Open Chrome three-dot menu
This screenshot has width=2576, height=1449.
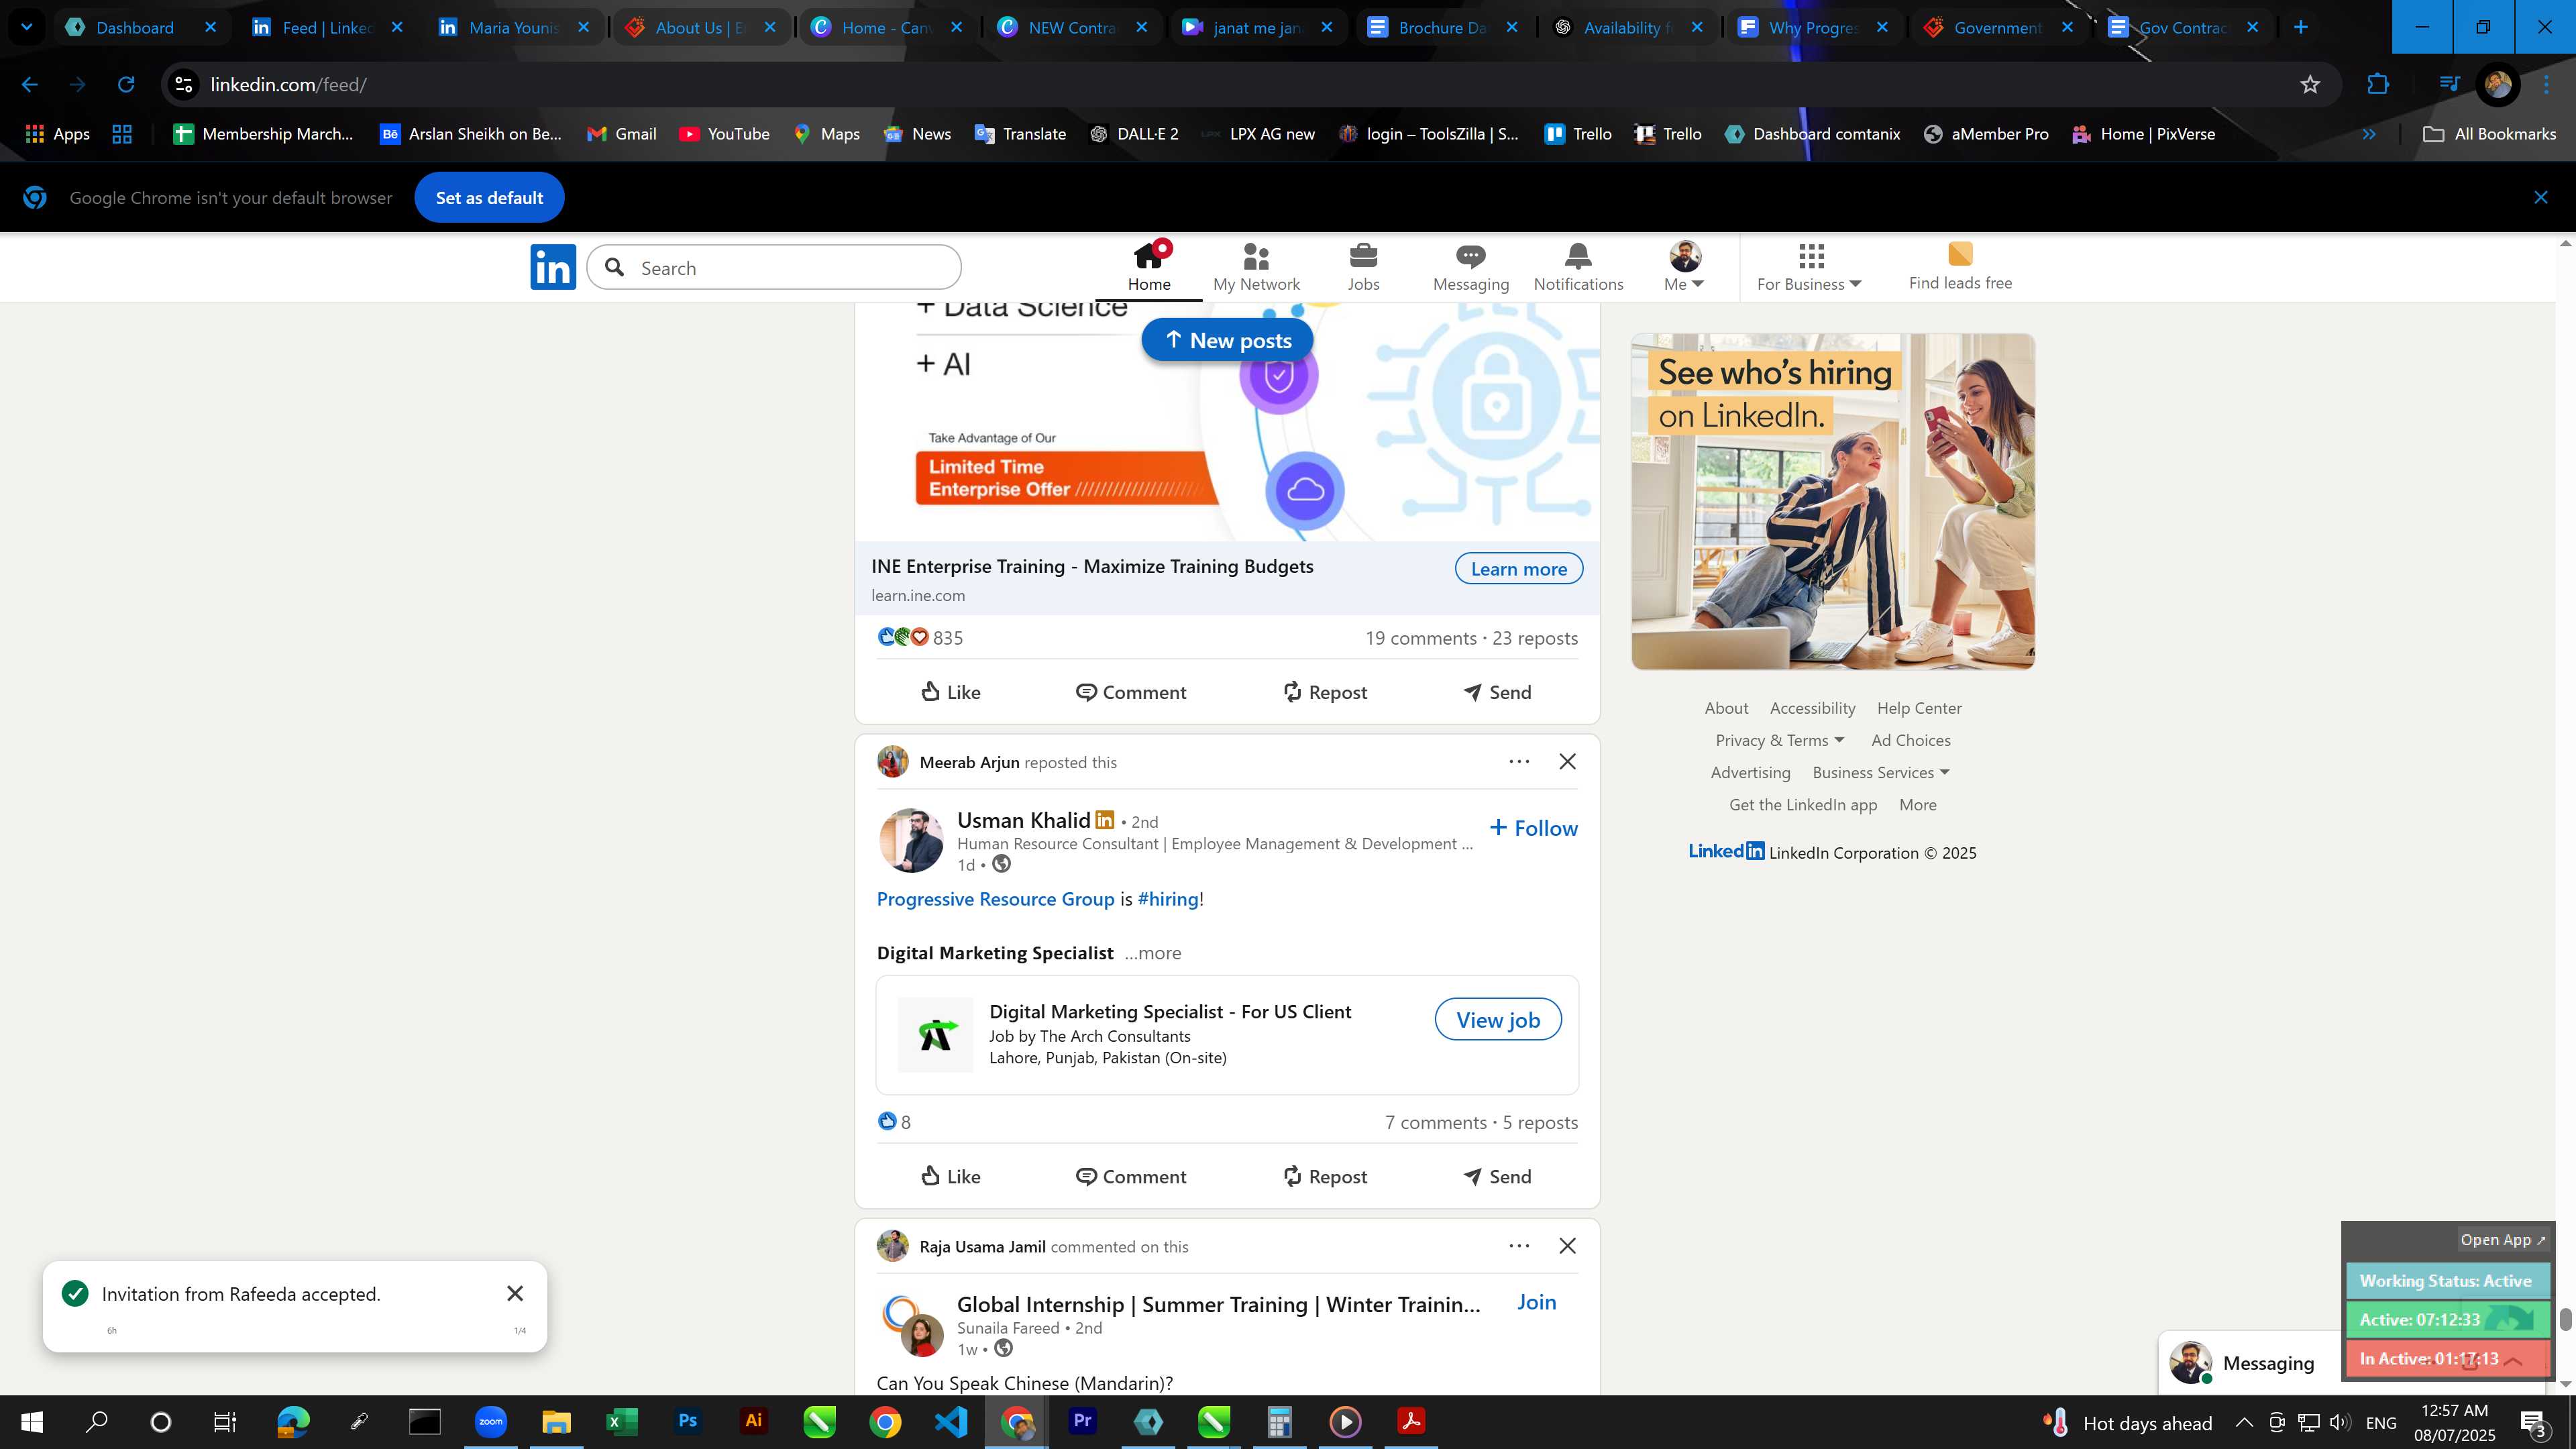2546,85
